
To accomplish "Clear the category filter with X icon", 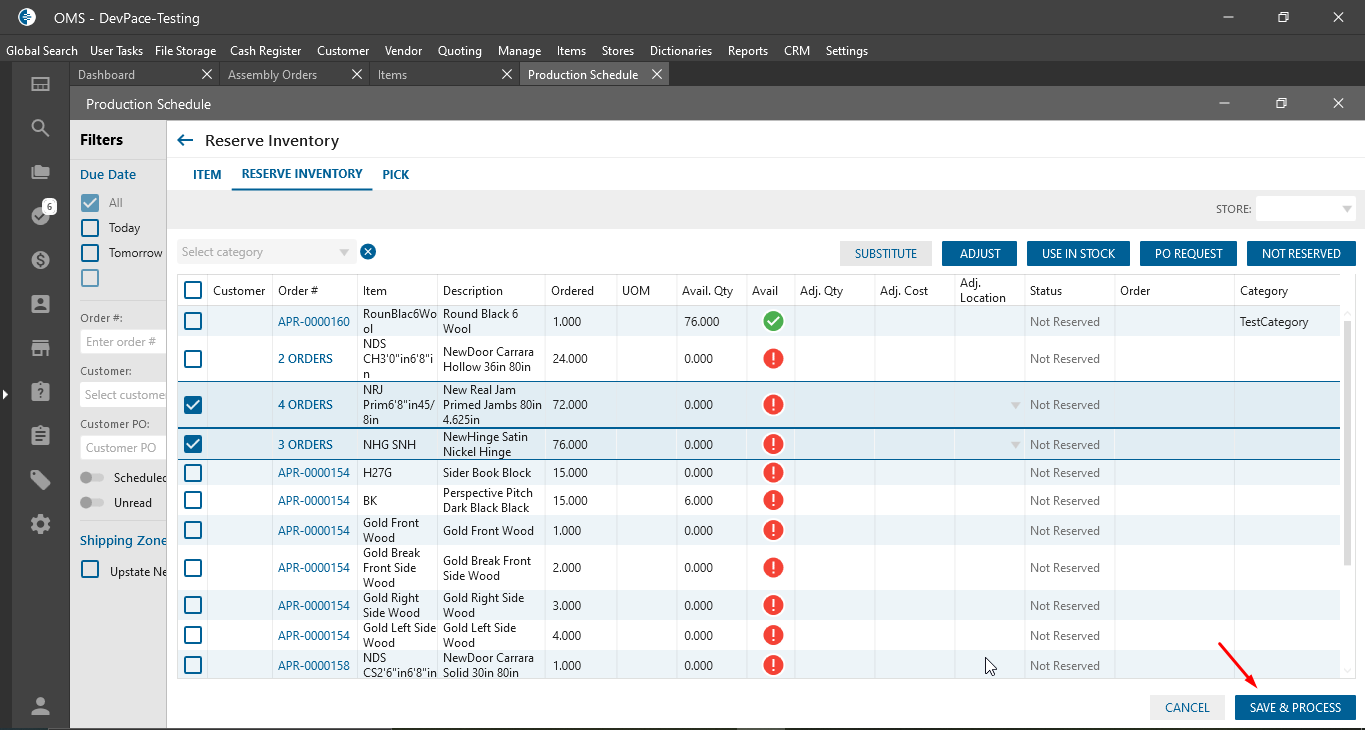I will (368, 252).
